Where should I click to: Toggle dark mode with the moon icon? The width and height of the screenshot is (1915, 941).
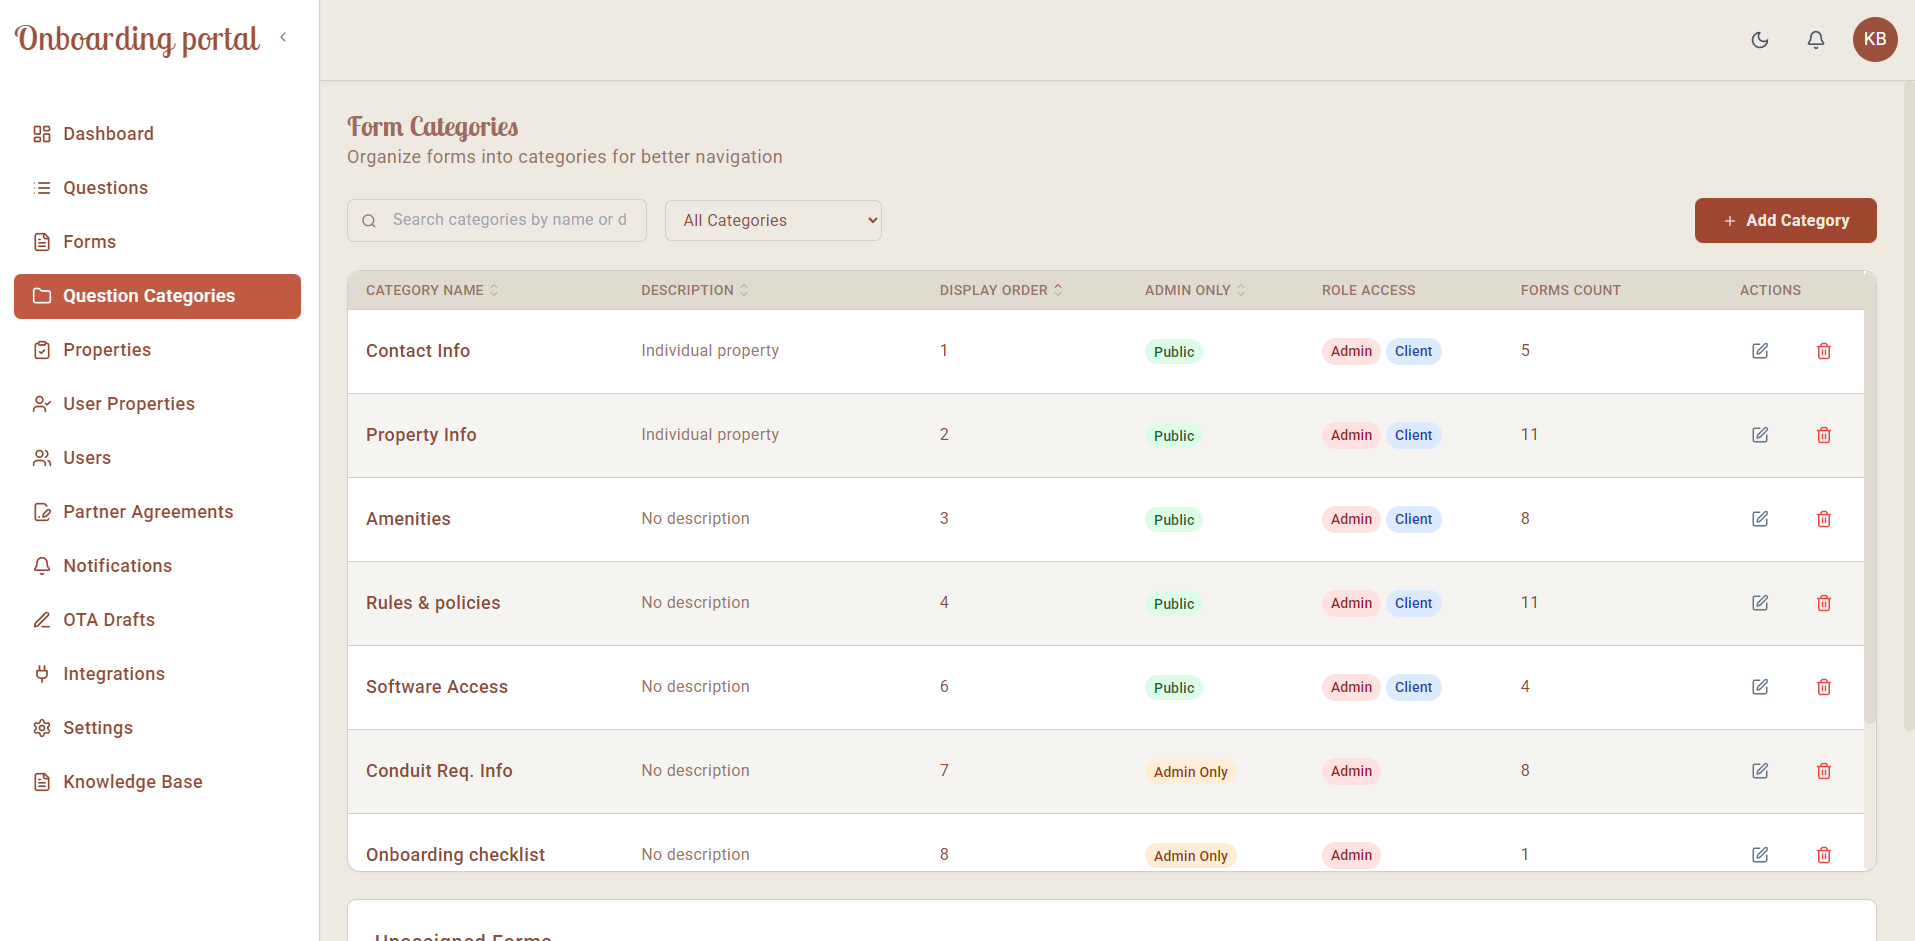point(1760,40)
